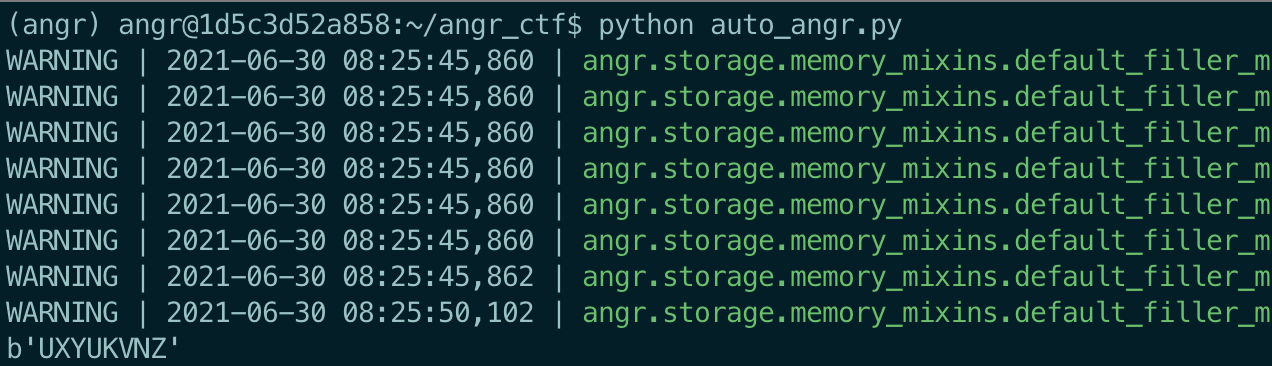This screenshot has width=1272, height=366.
Task: Click the date on the last warning line
Action: 246,313
